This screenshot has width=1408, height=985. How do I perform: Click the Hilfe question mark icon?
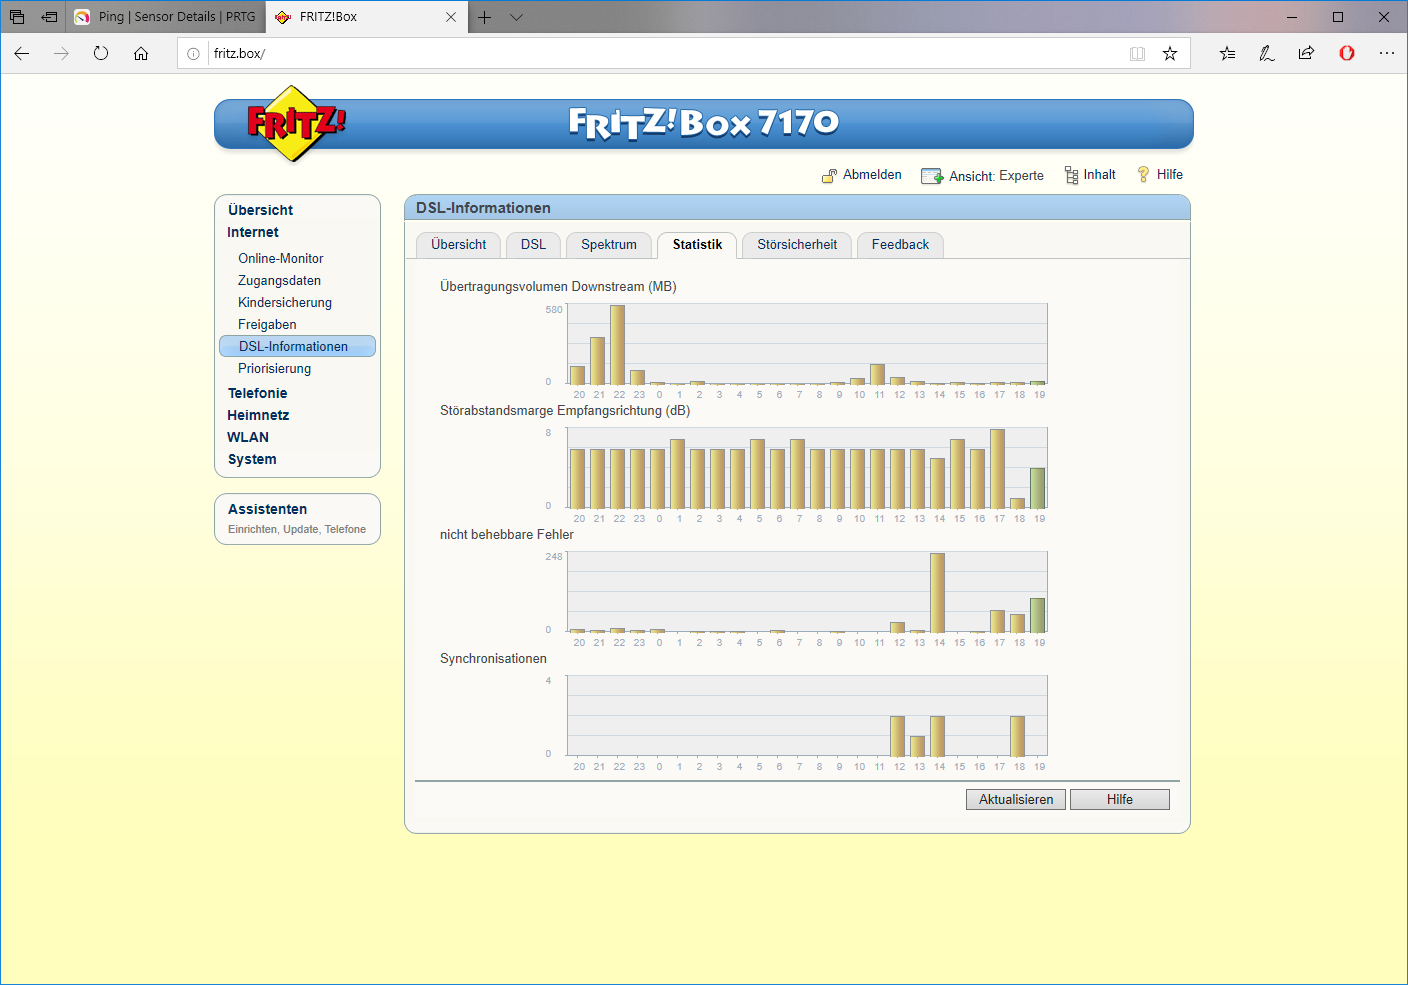[1143, 175]
